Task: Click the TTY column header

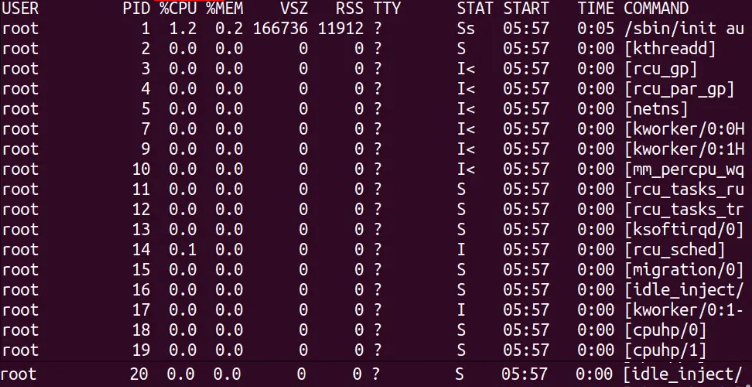Action: click(x=387, y=8)
